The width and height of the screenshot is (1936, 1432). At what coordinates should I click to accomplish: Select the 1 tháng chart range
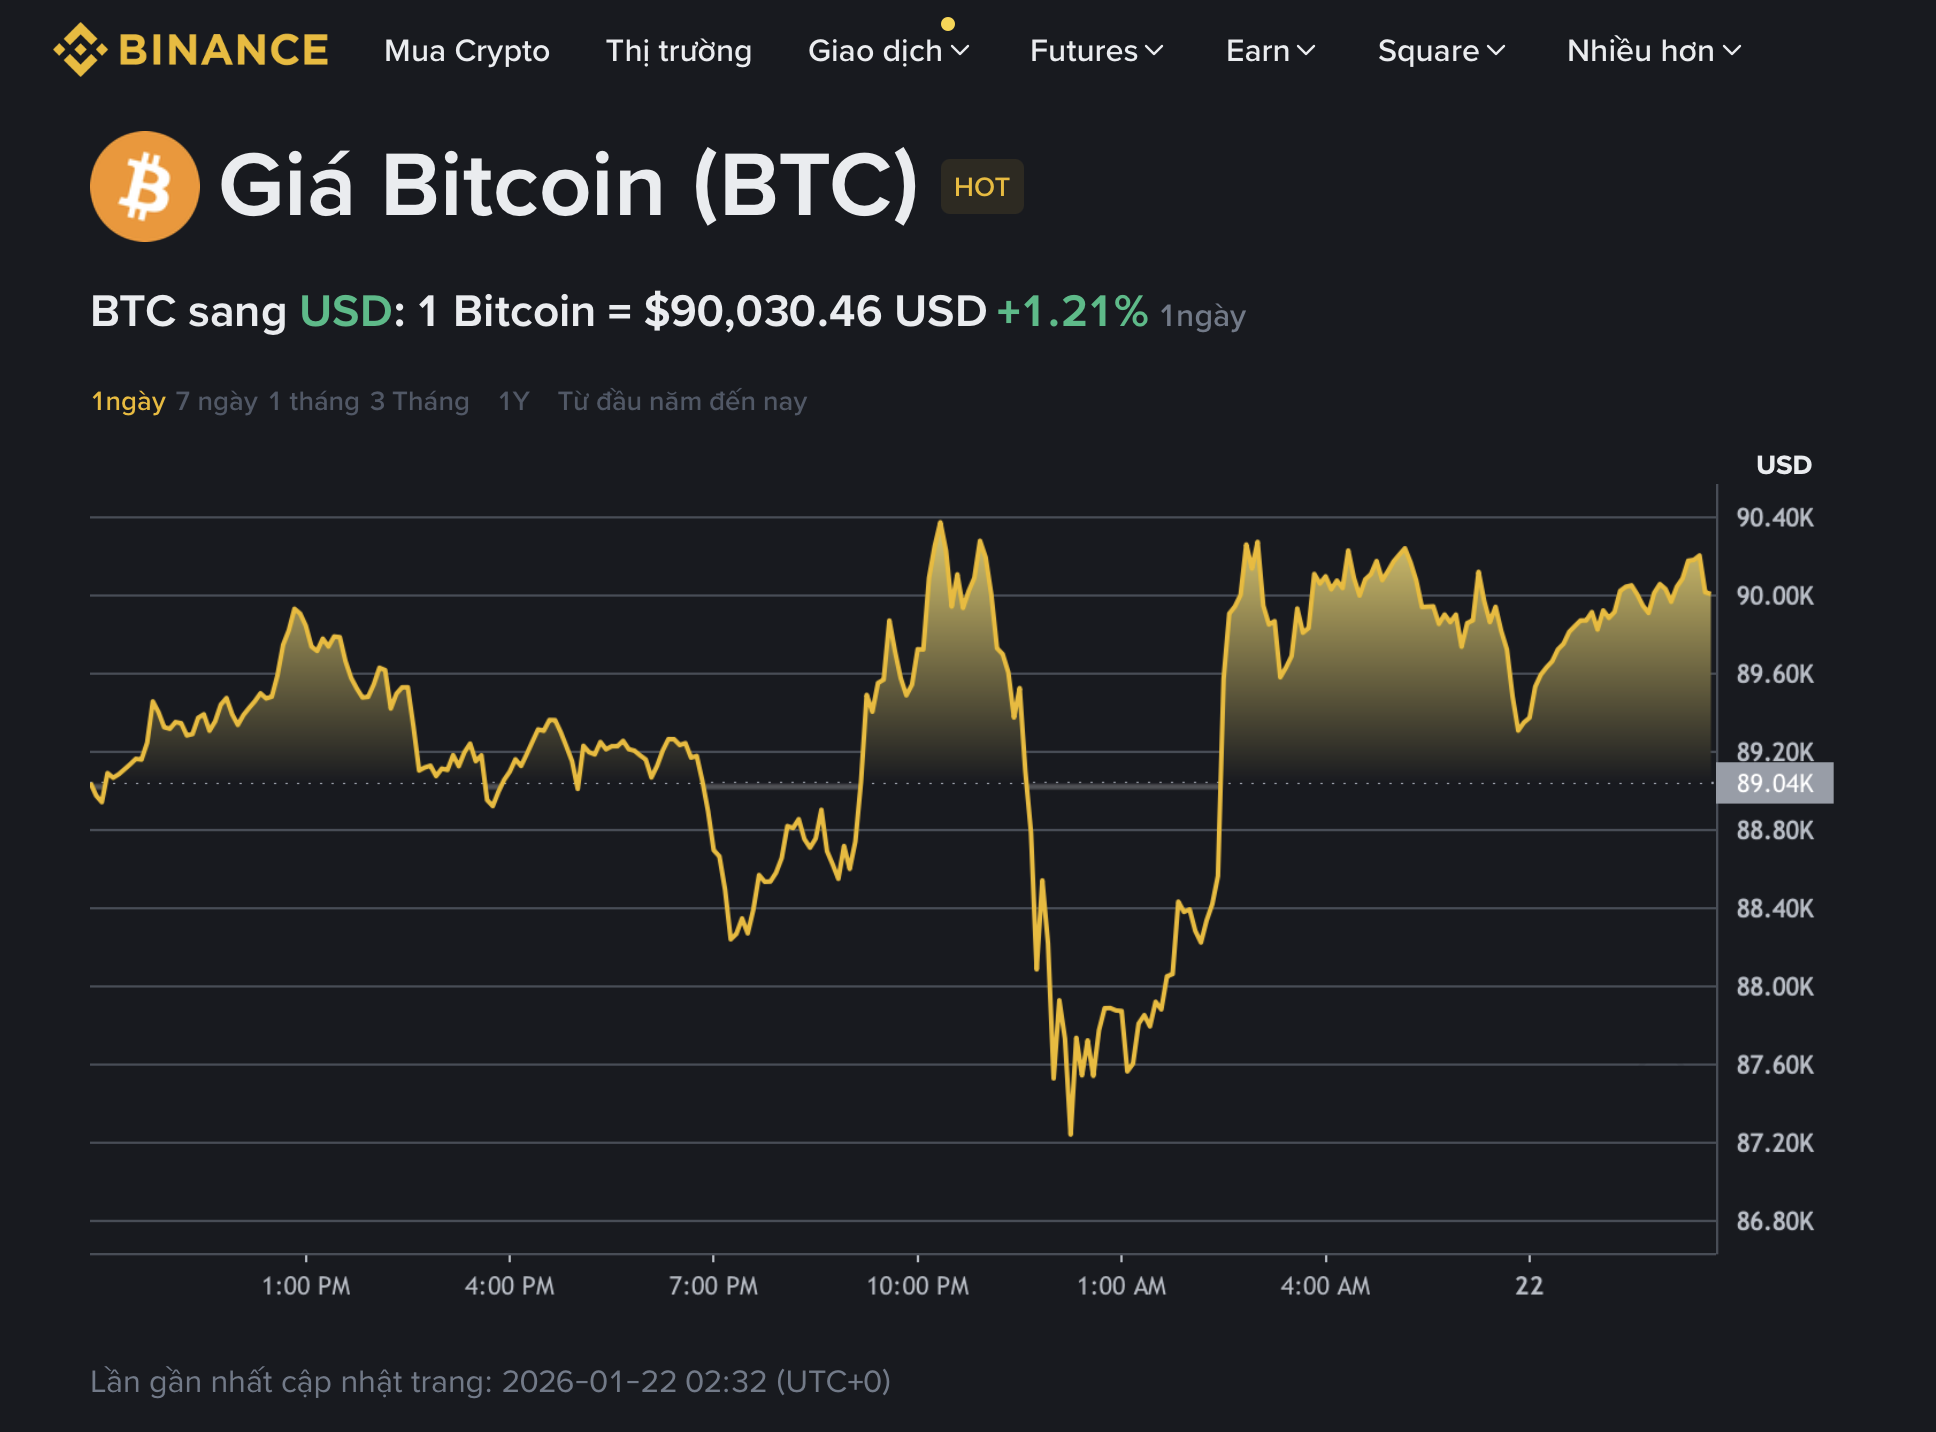point(313,401)
